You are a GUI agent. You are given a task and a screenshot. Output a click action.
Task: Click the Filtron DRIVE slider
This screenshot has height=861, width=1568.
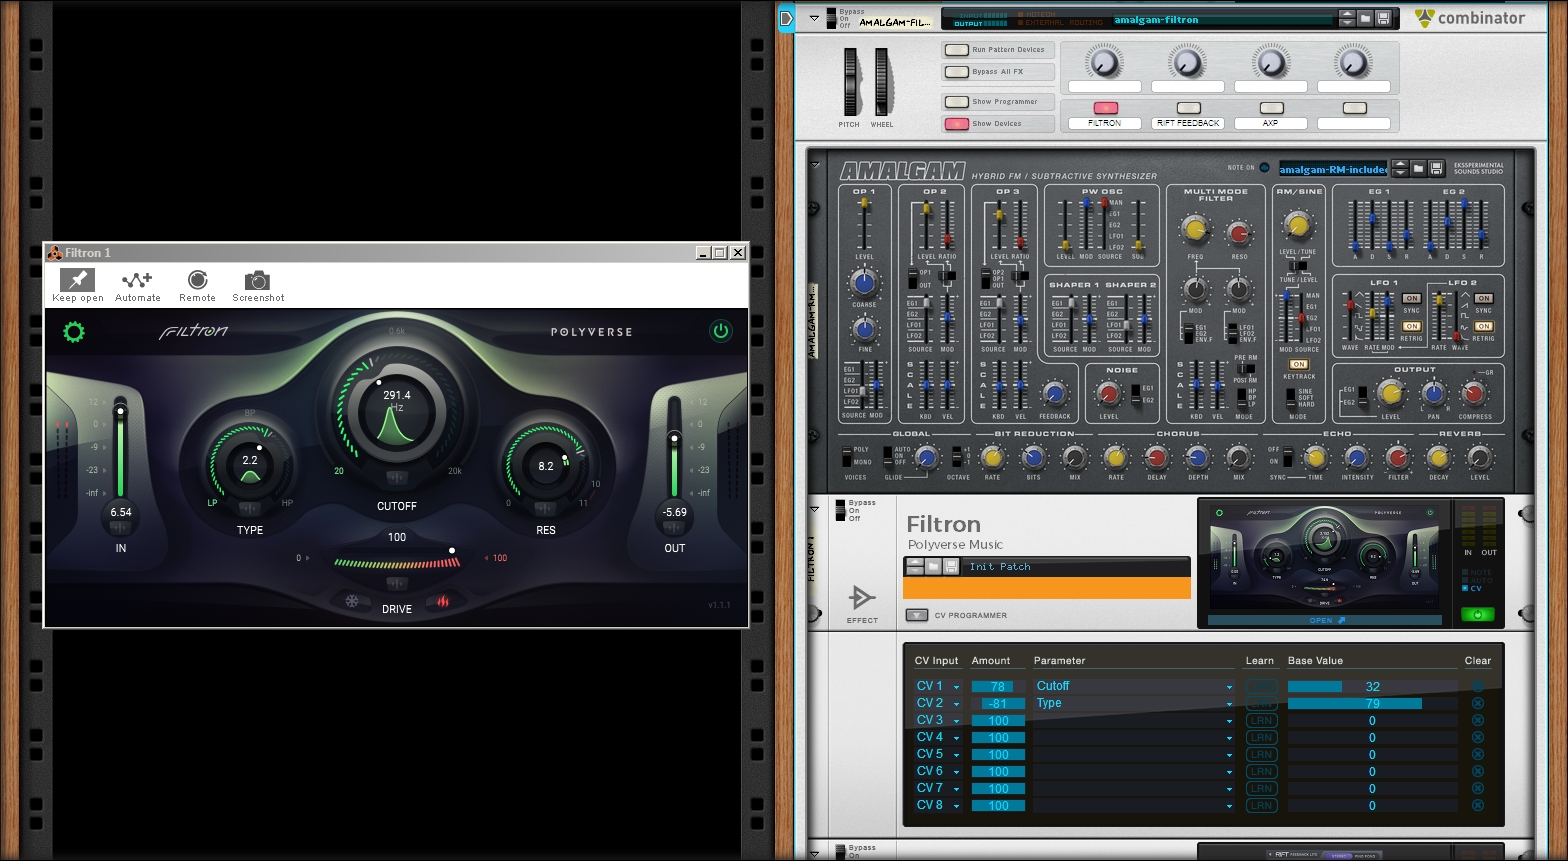pyautogui.click(x=397, y=563)
